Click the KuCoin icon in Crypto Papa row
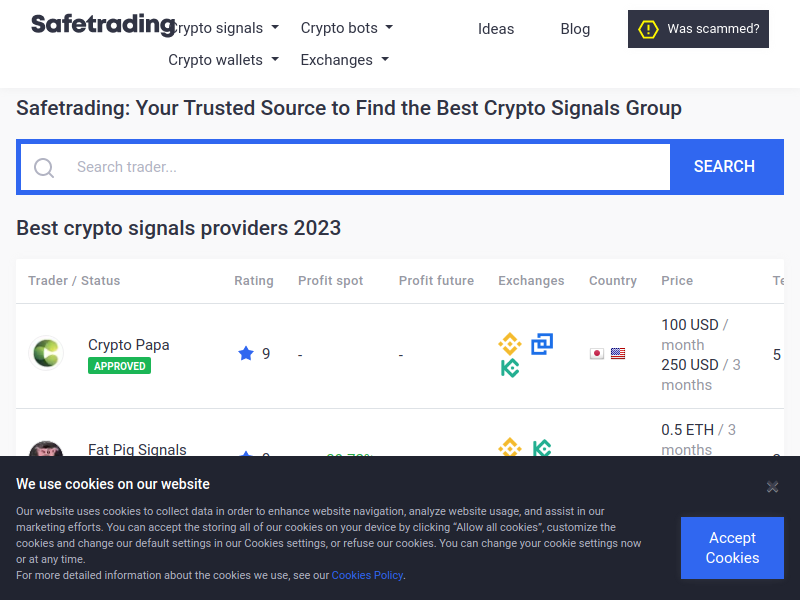 (510, 368)
